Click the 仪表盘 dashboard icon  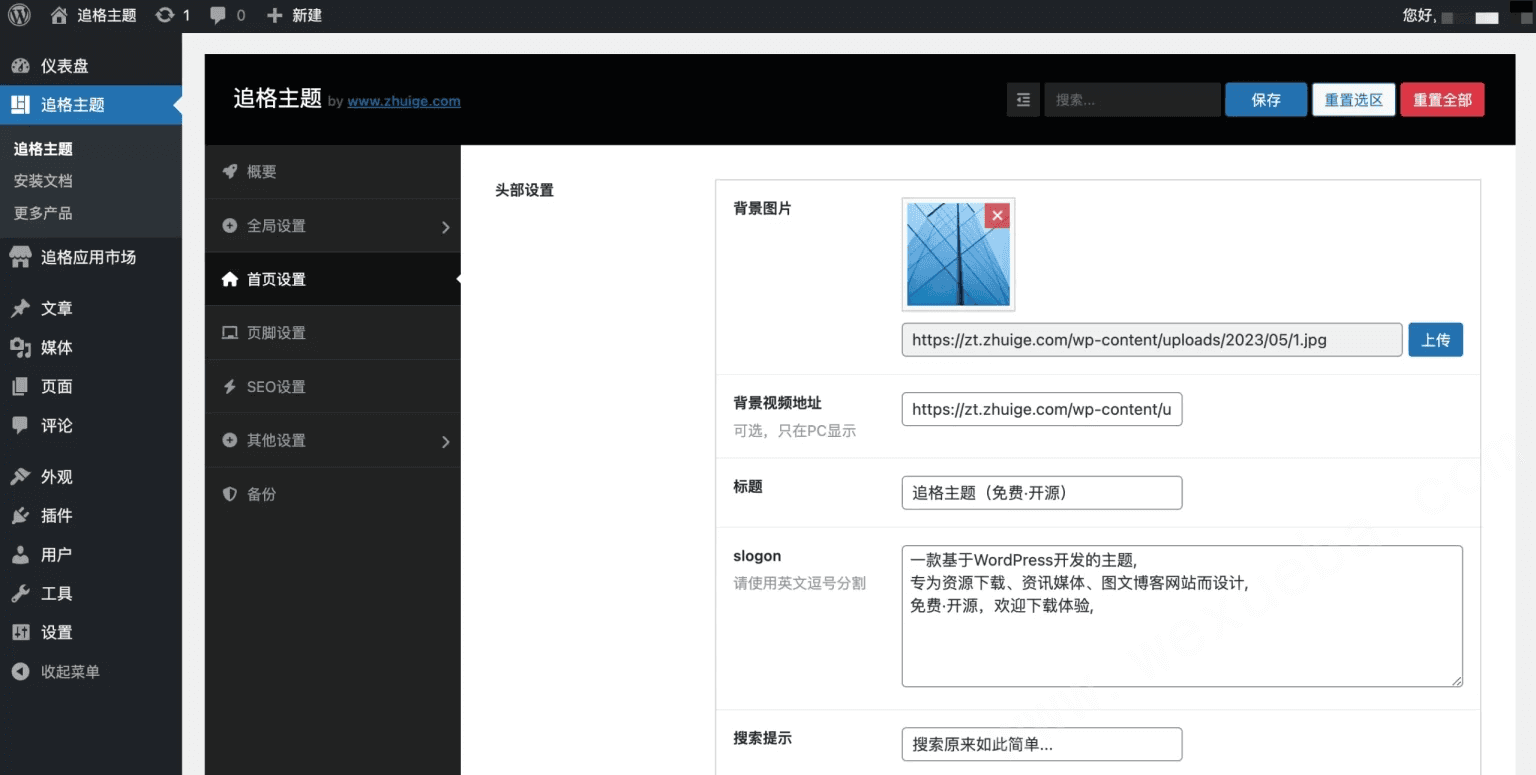pos(20,66)
